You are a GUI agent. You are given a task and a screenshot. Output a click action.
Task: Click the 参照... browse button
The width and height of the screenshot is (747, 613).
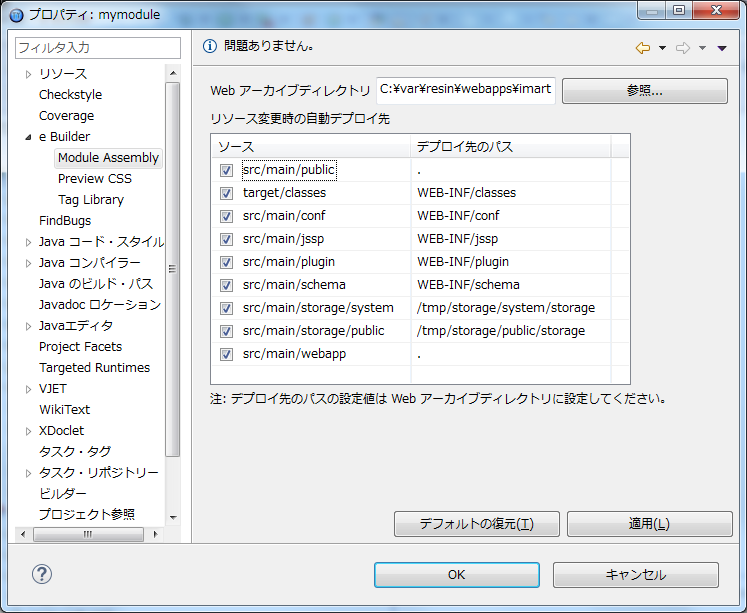(x=645, y=90)
